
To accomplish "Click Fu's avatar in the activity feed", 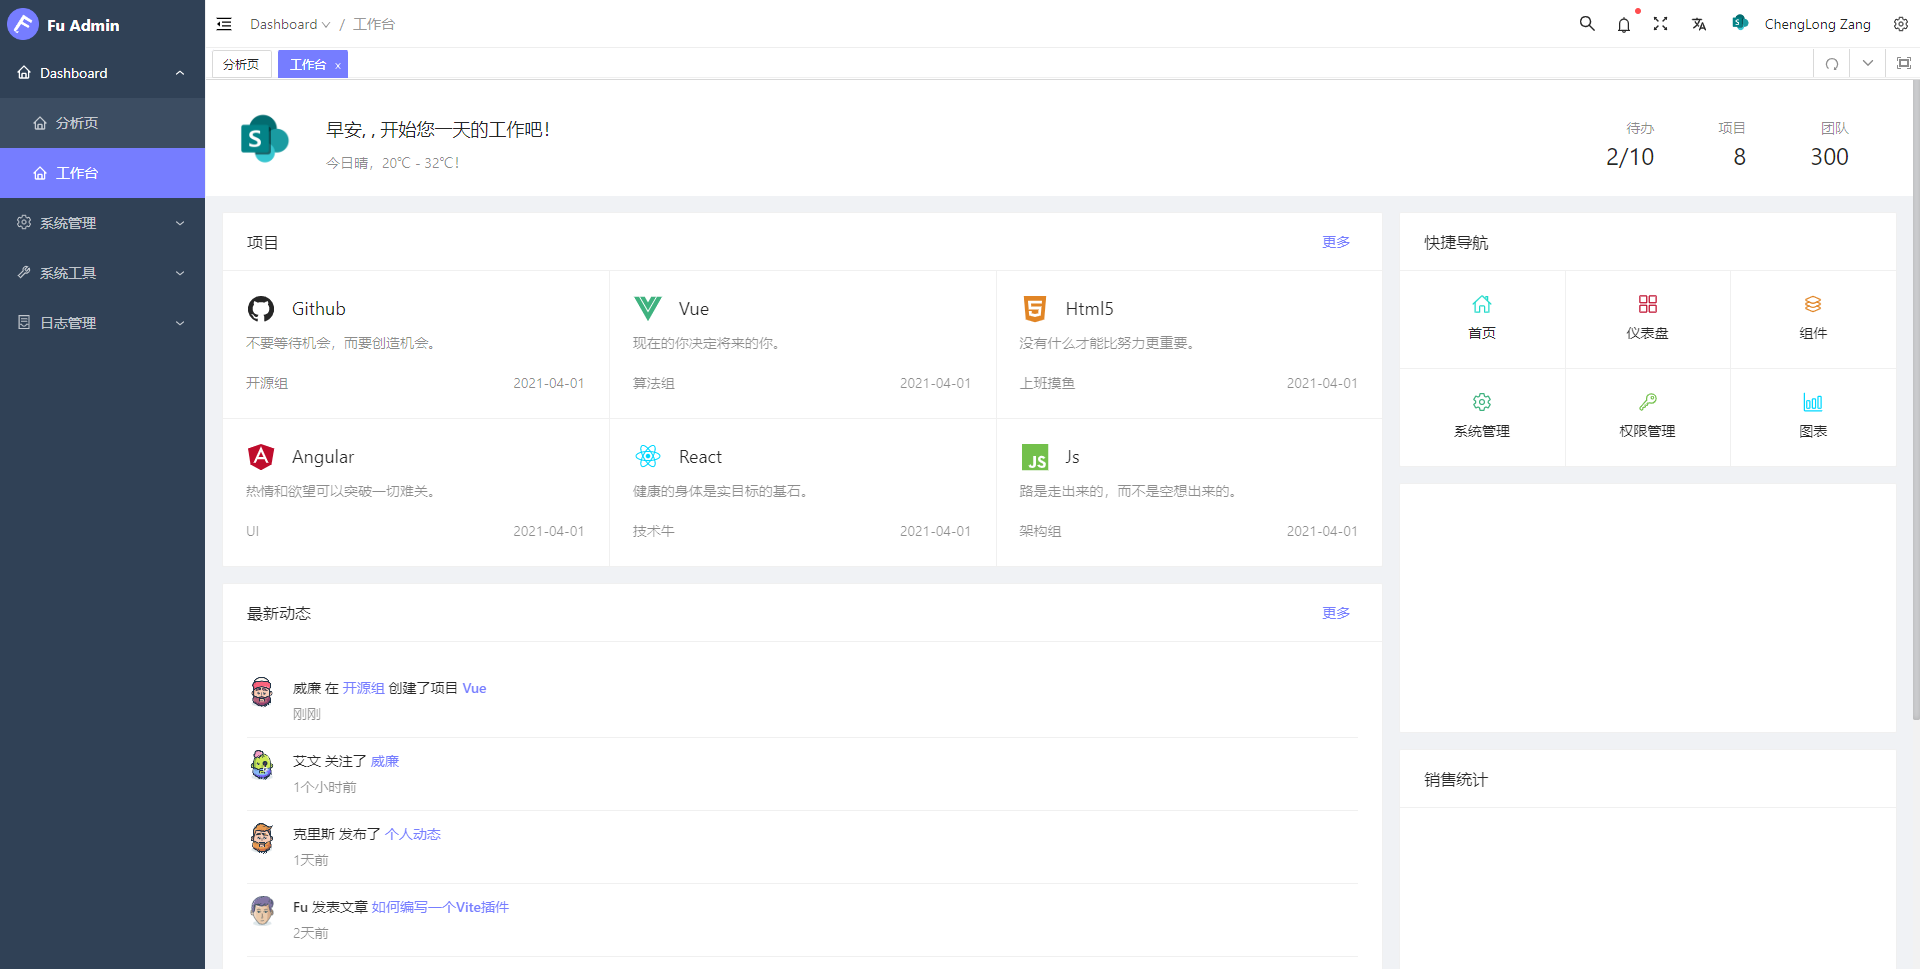I will point(262,911).
